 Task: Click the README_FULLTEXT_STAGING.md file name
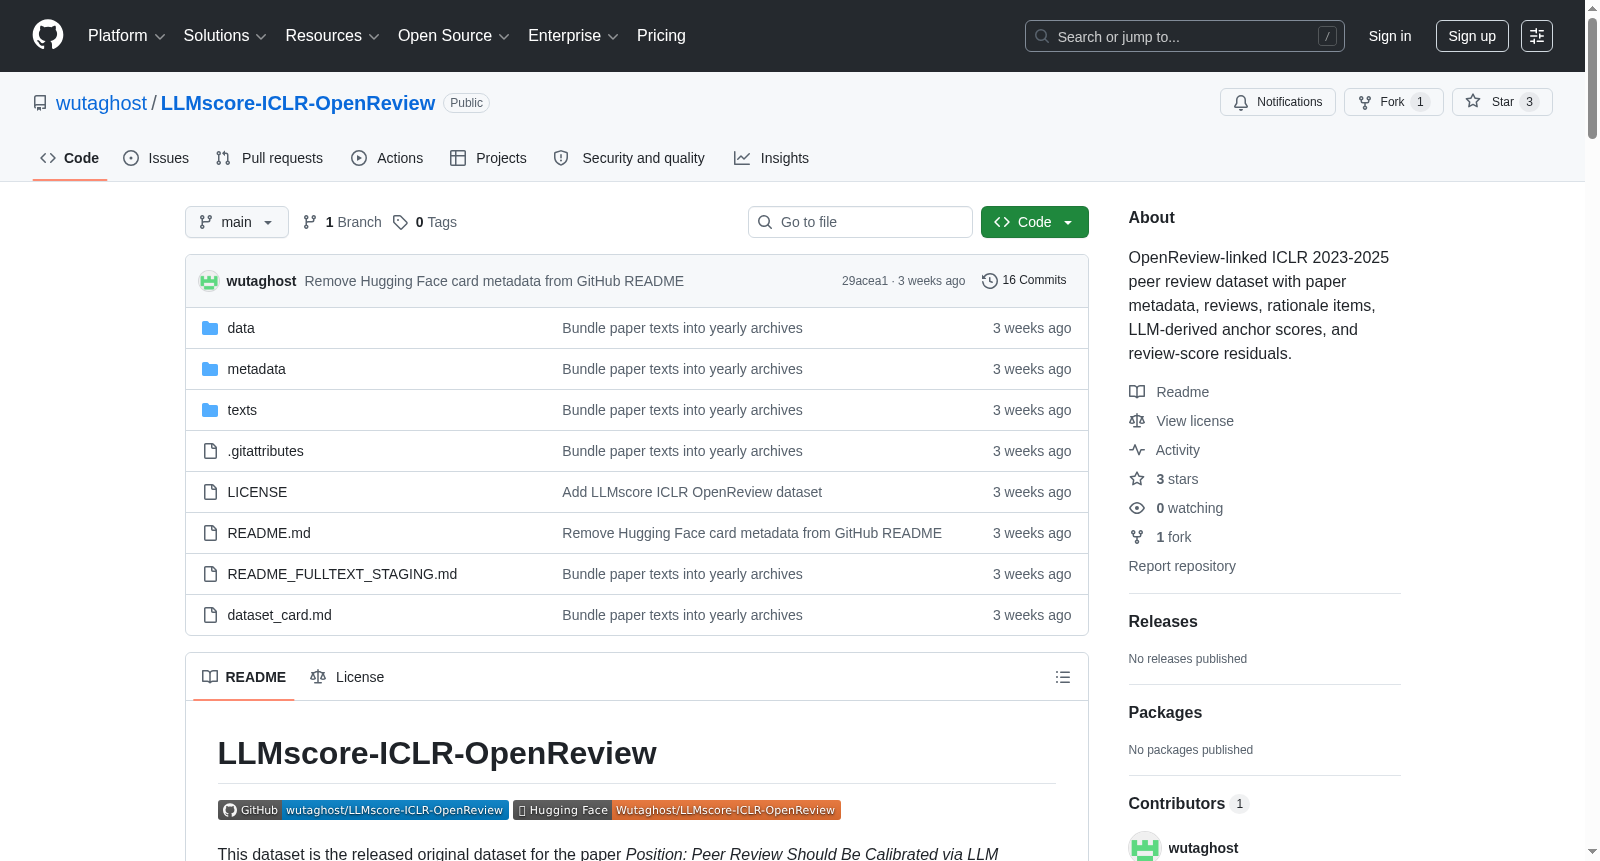coord(342,574)
